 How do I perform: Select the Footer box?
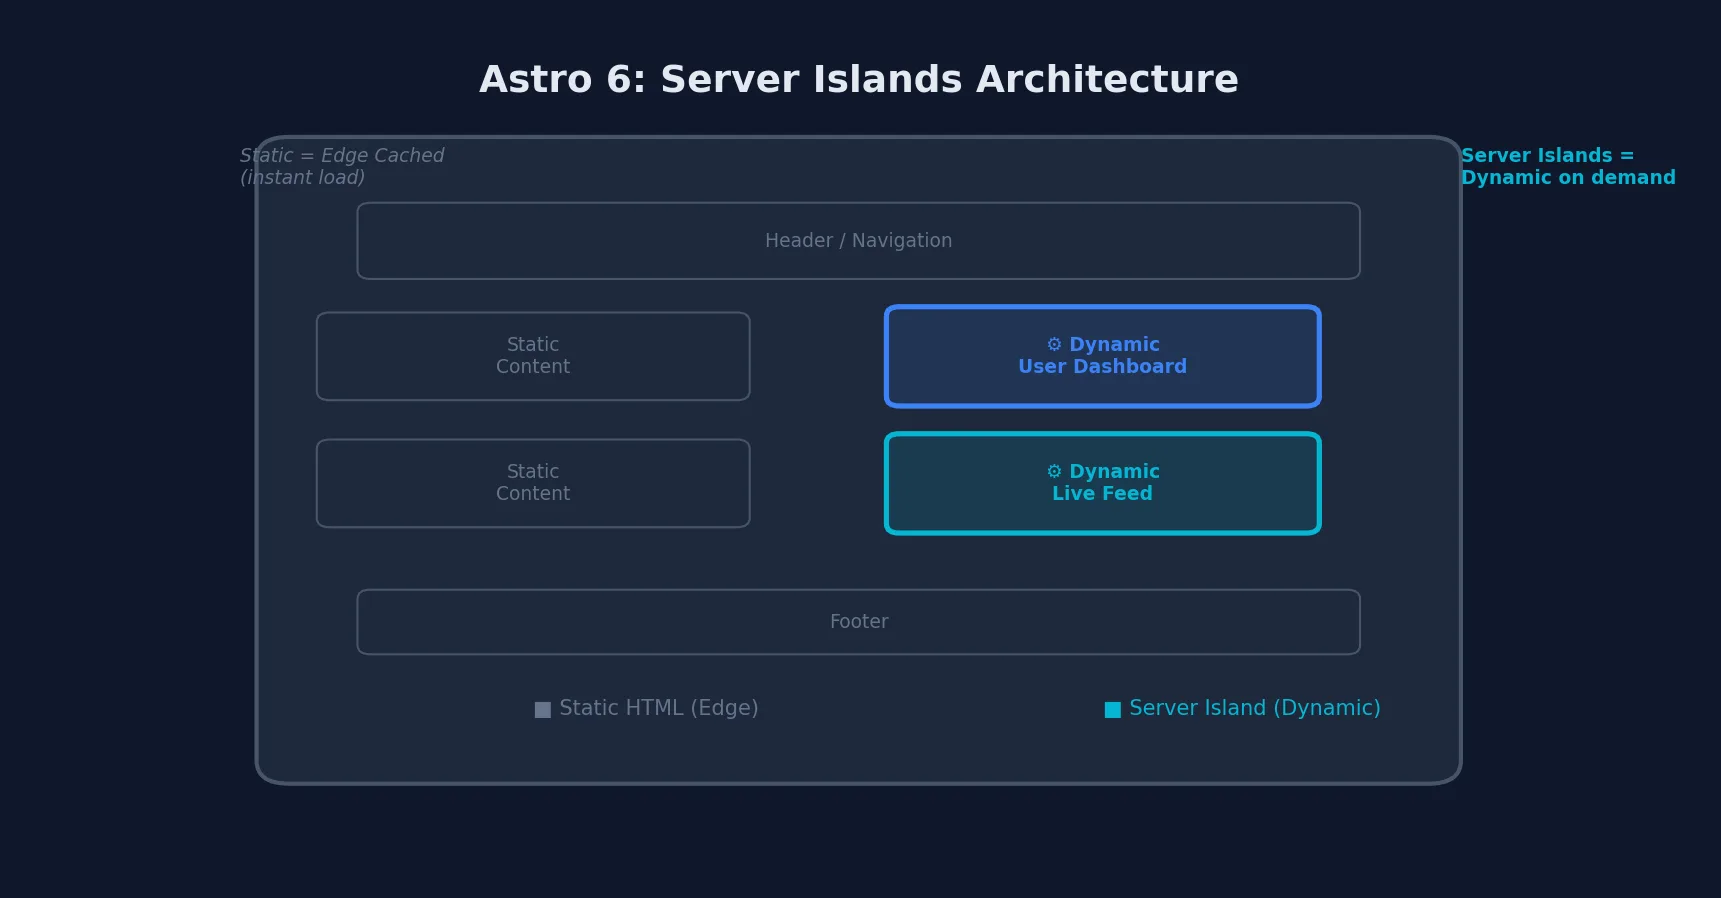pos(859,622)
